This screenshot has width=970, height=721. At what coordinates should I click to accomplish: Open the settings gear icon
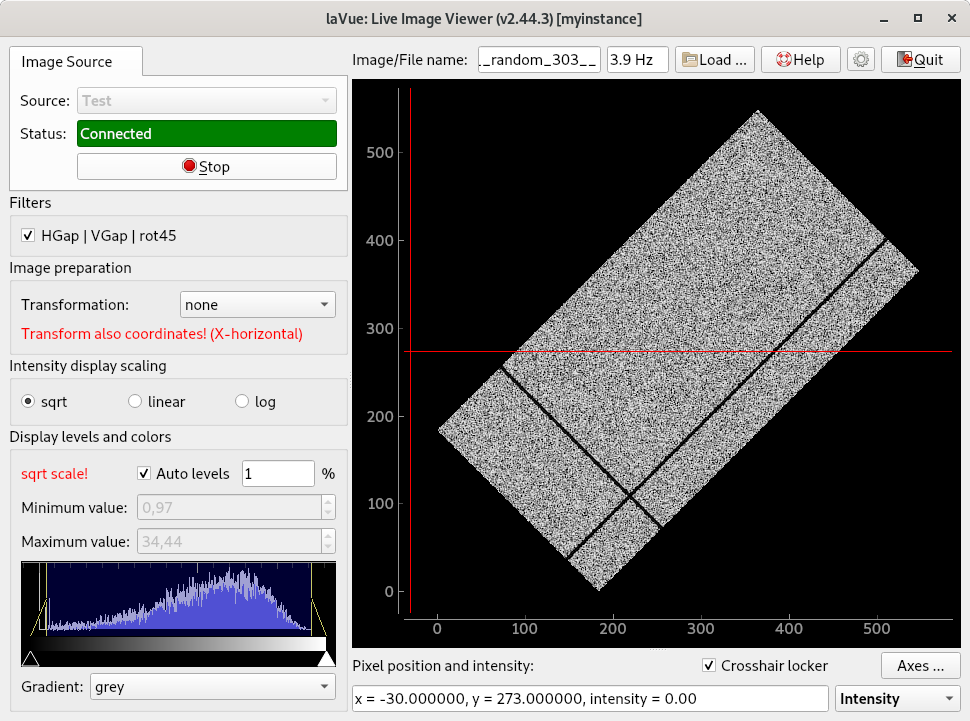point(860,60)
